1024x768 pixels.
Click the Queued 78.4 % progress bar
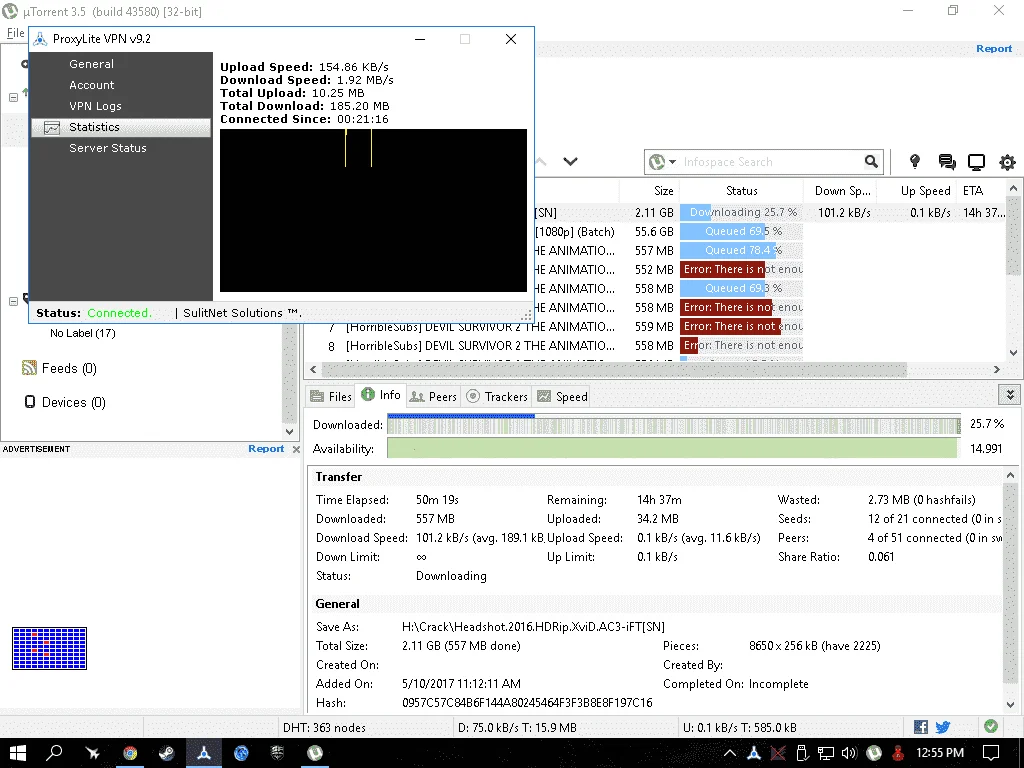(741, 250)
